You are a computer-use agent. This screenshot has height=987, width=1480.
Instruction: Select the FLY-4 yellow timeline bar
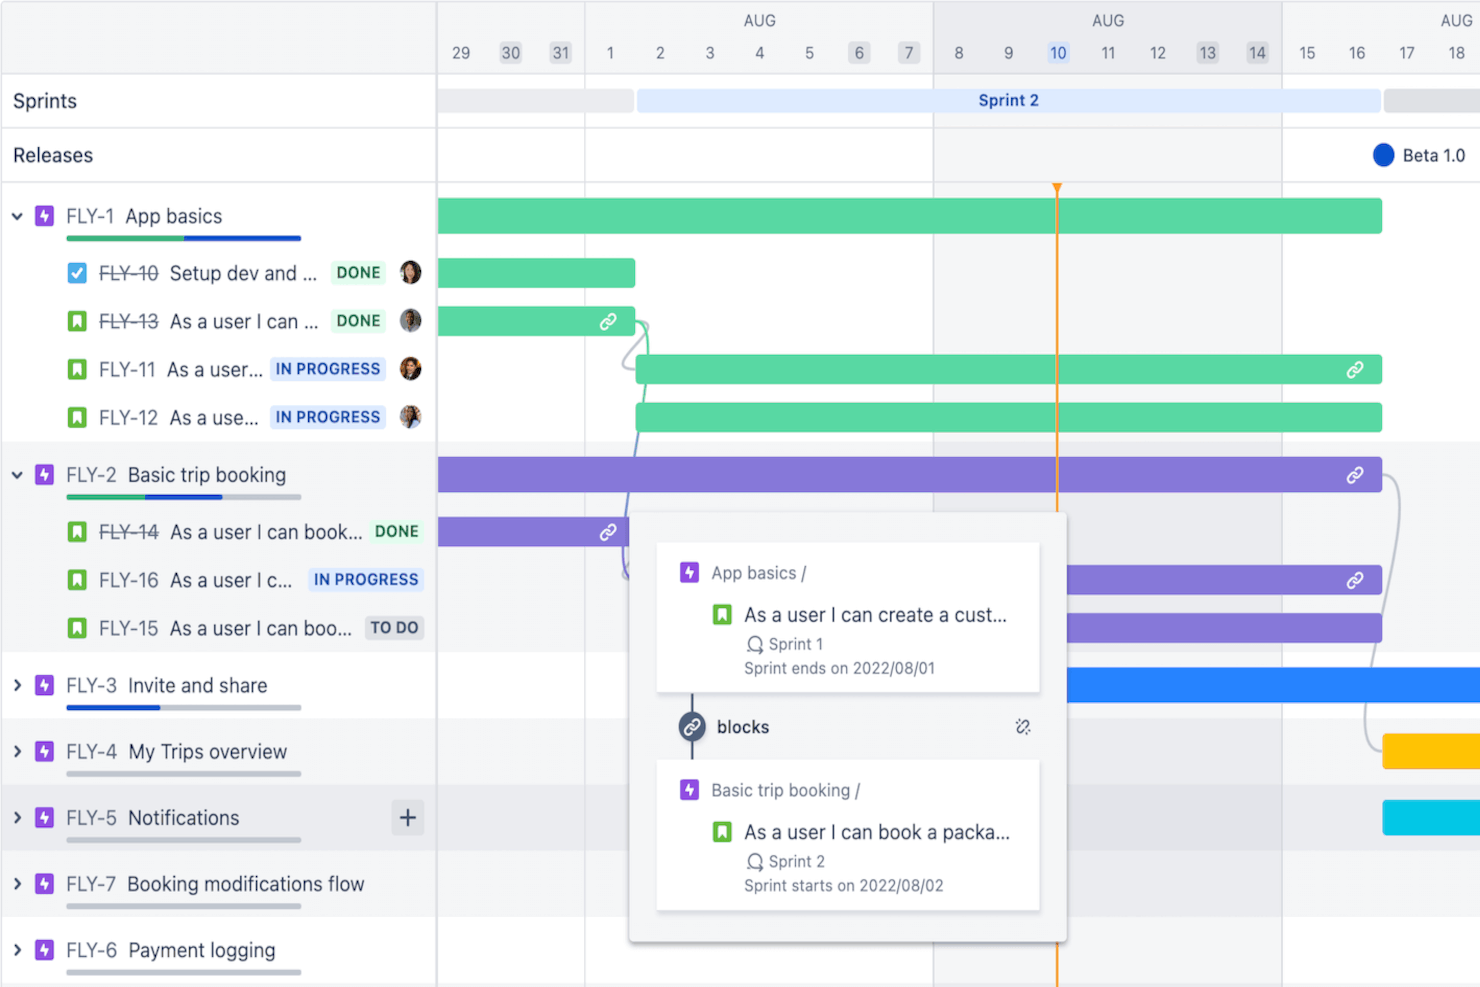[x=1431, y=751]
